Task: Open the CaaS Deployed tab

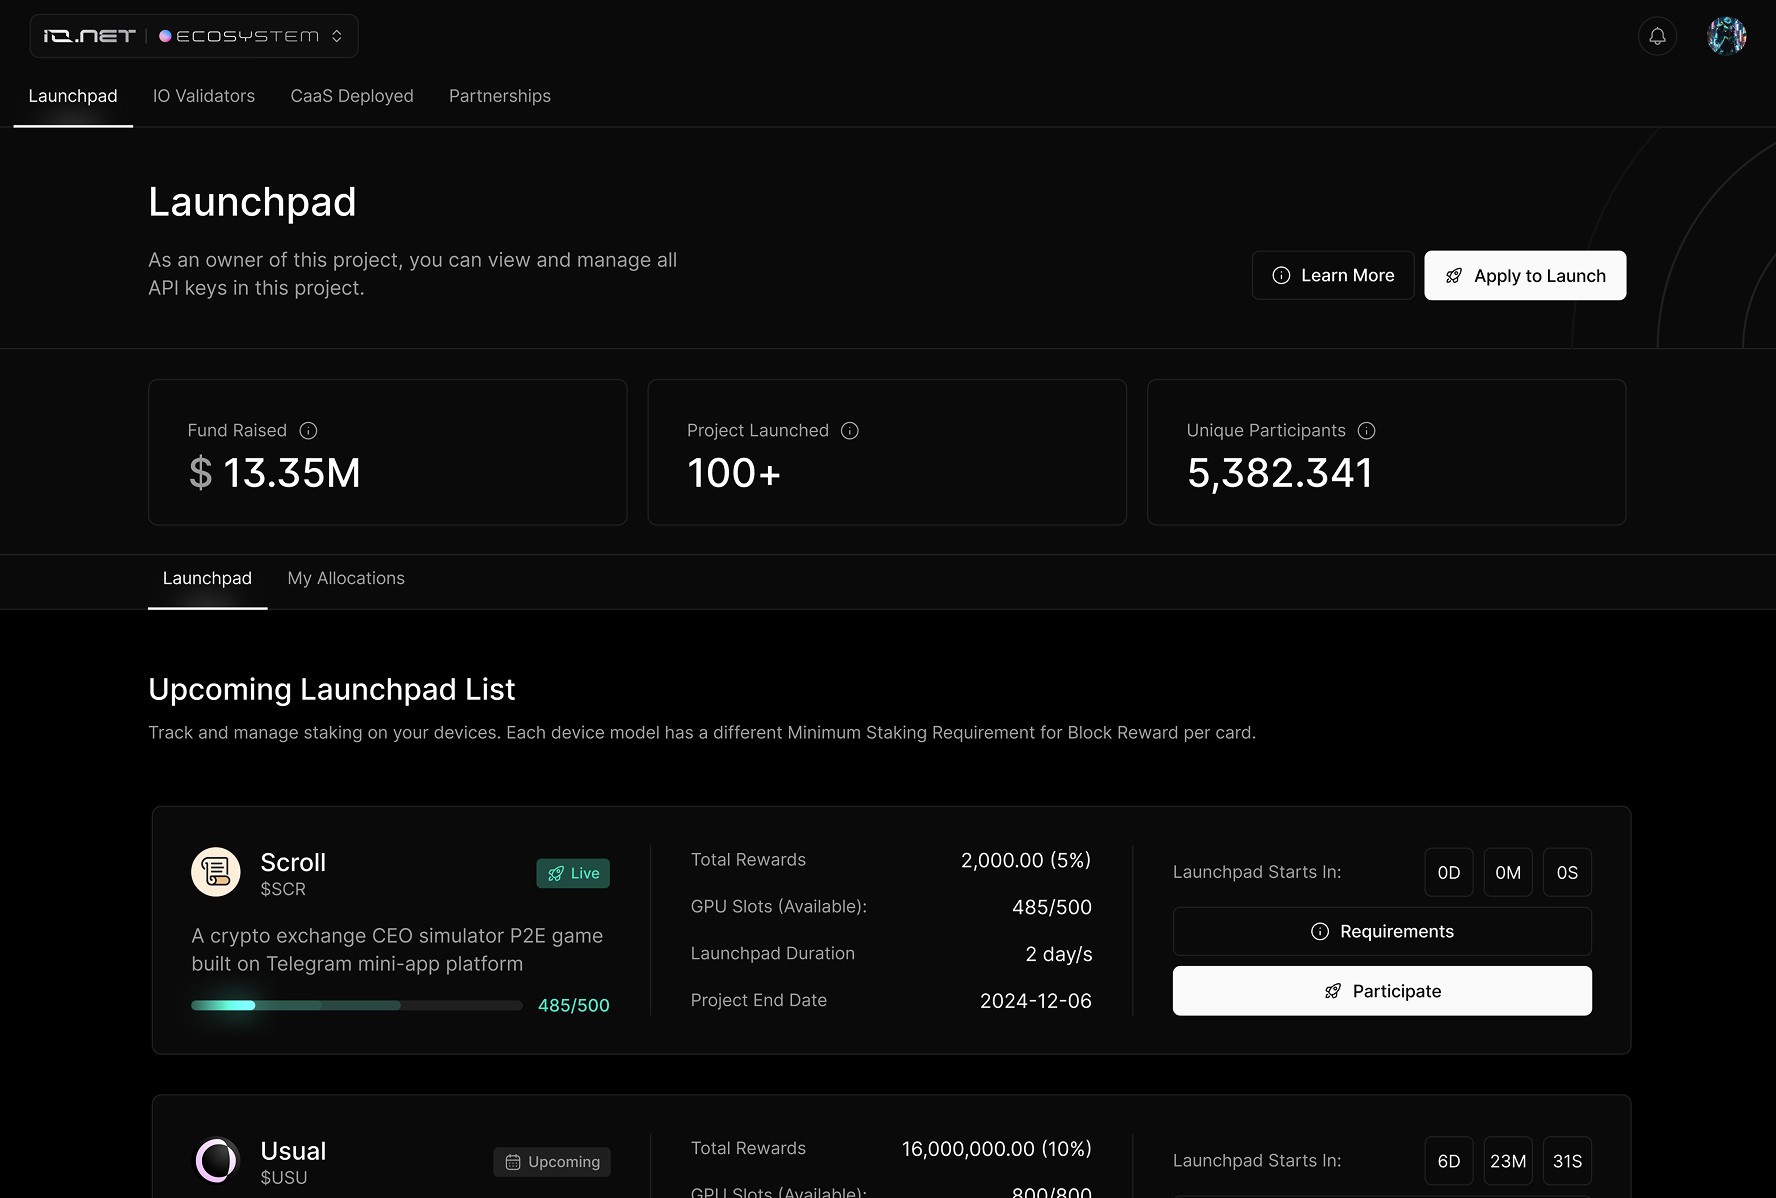Action: point(352,96)
